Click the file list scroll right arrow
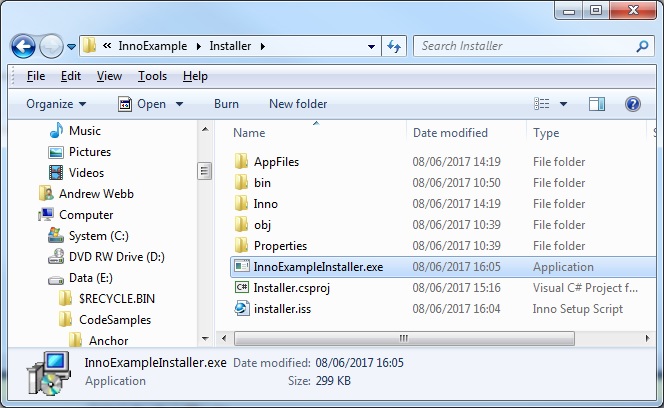Image resolution: width=664 pixels, height=408 pixels. tap(647, 338)
